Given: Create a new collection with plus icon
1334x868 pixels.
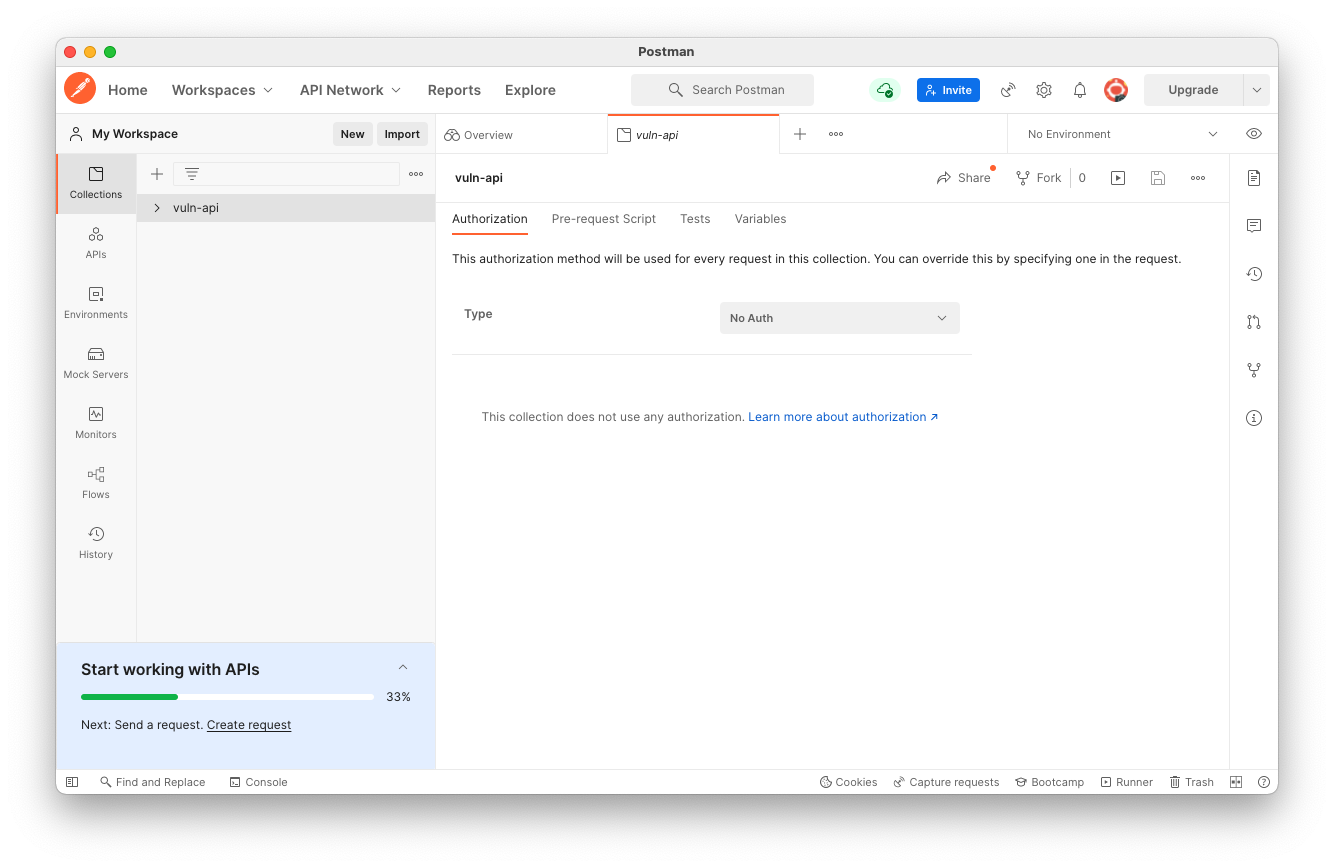Looking at the screenshot, I should pos(157,174).
